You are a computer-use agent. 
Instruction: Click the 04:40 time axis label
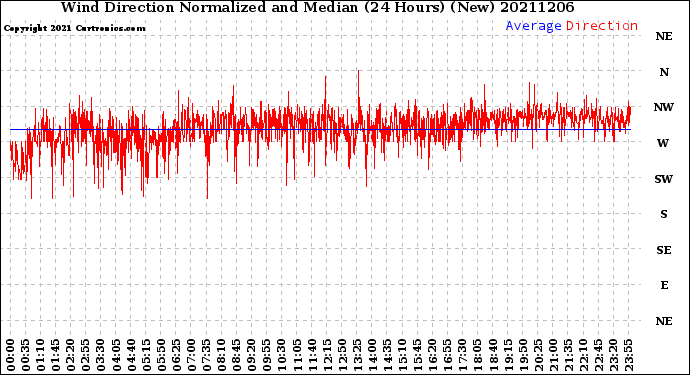[x=131, y=355]
